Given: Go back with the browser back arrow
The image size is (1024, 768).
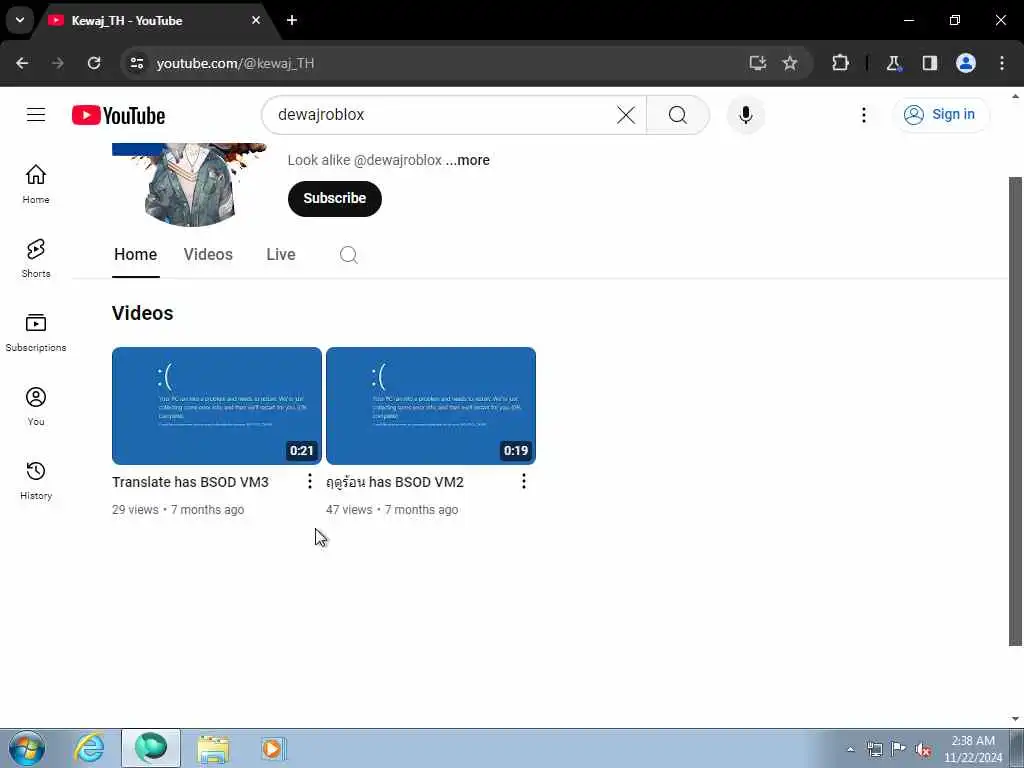Looking at the screenshot, I should pos(22,63).
